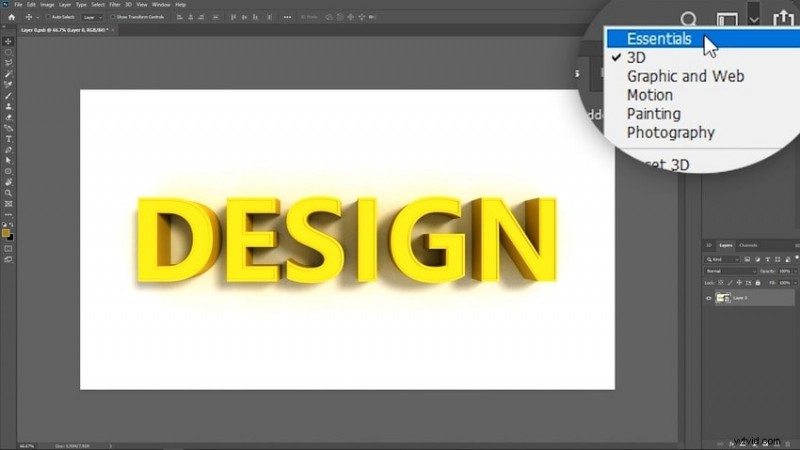Click the foreground color swatch
The image size is (800, 450).
coord(6,233)
